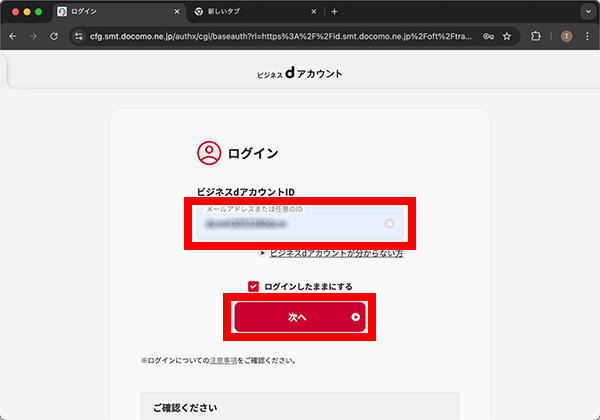This screenshot has width=600, height=420.
Task: Click the ビジネスdアカウント header logo
Action: [300, 73]
